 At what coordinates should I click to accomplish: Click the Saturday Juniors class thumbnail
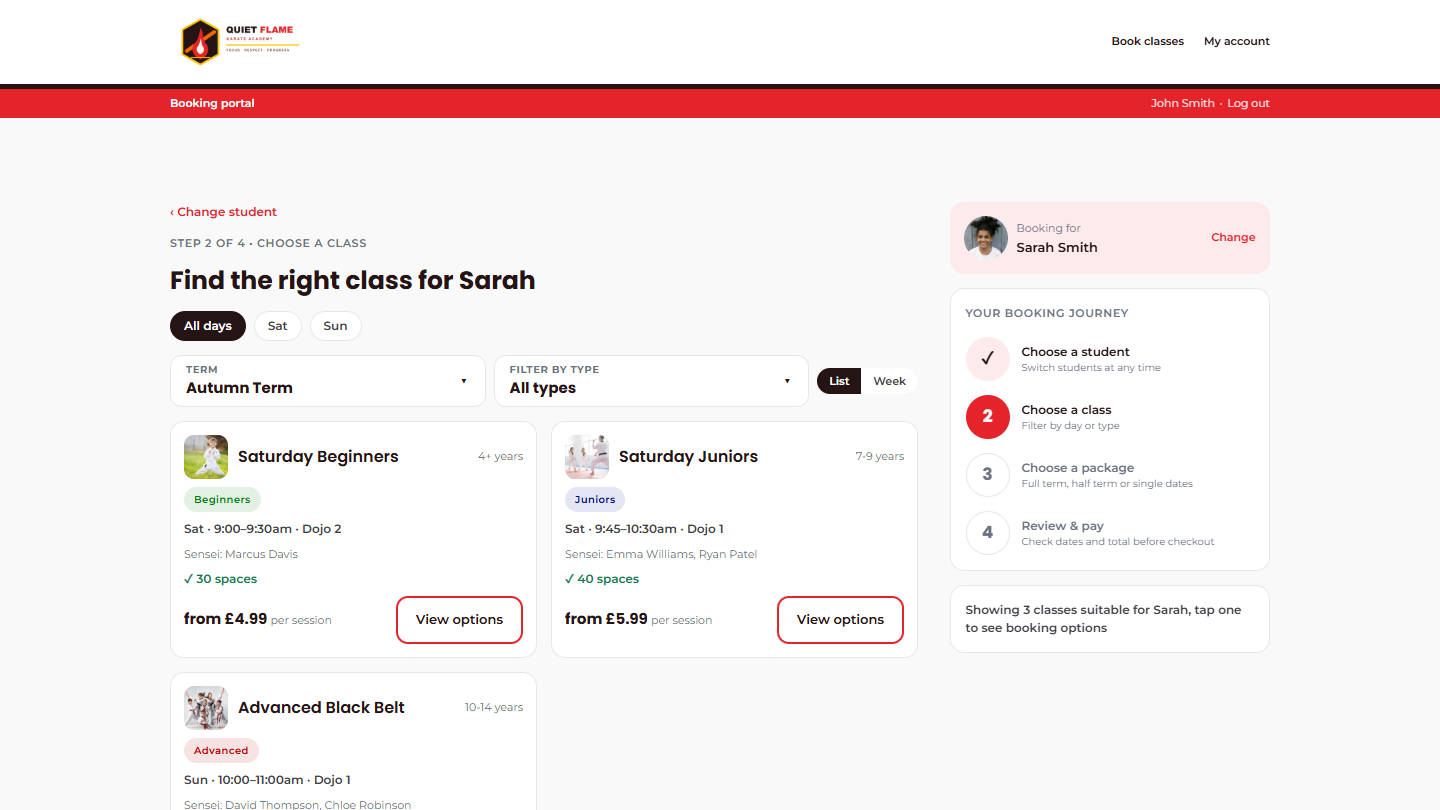tap(587, 457)
